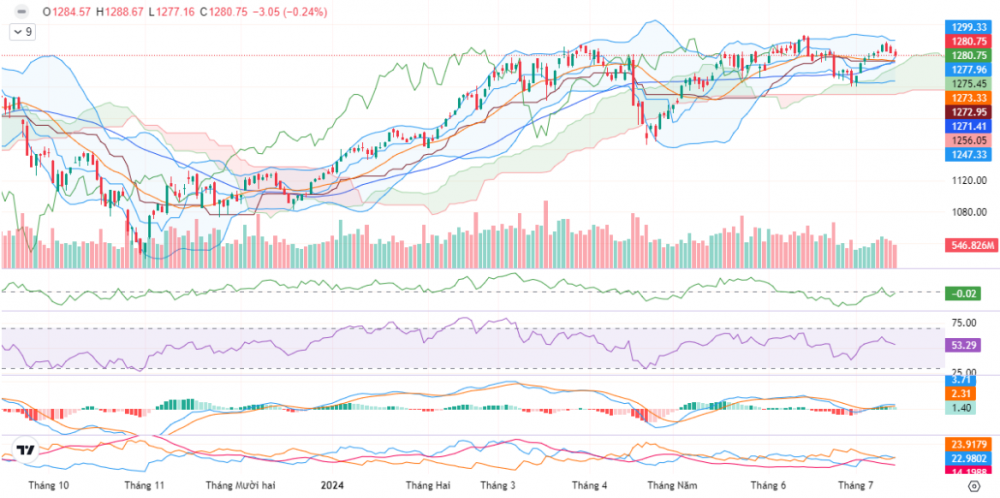Select the 1247.33 lower band price label

click(x=969, y=155)
